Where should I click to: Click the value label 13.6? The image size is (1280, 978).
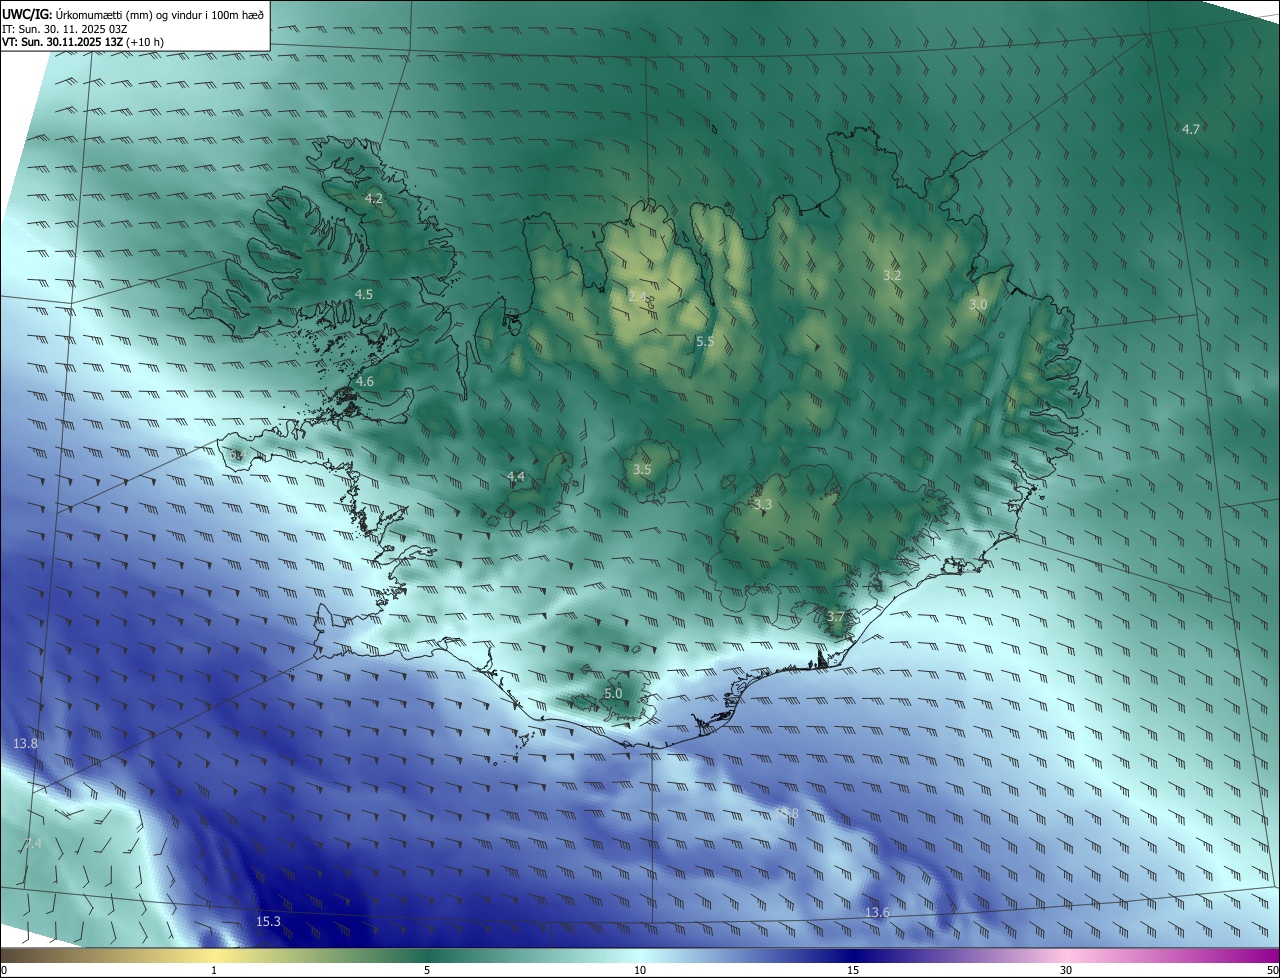(877, 912)
